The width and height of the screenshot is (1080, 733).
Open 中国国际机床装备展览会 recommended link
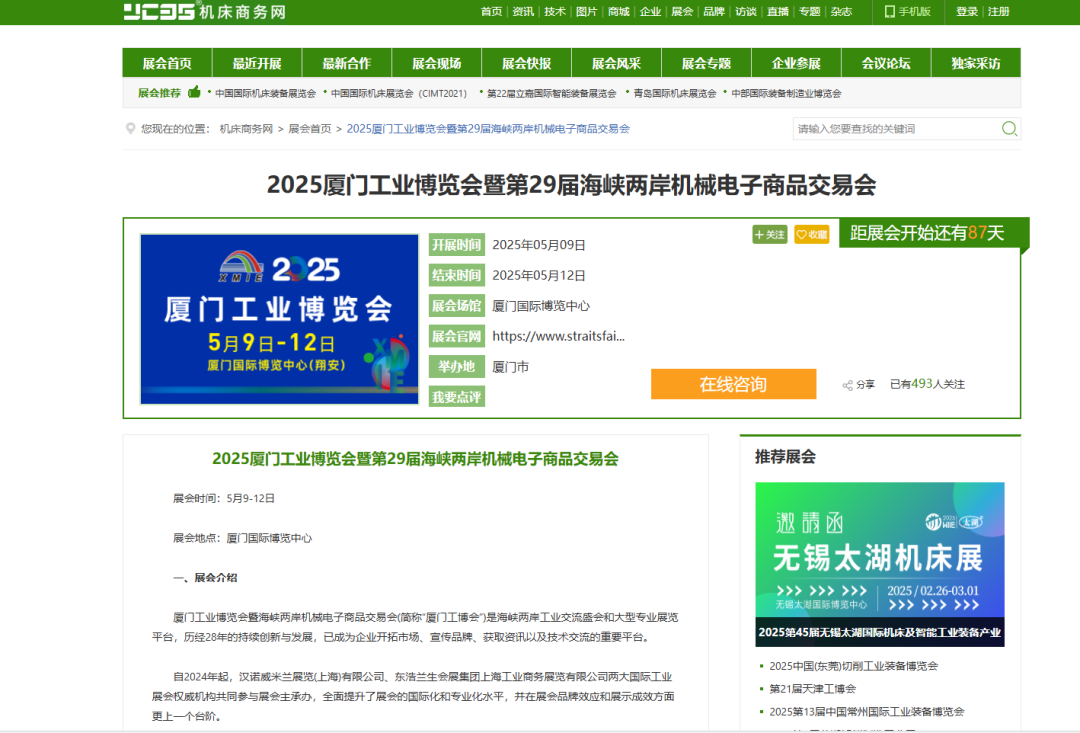tap(265, 93)
